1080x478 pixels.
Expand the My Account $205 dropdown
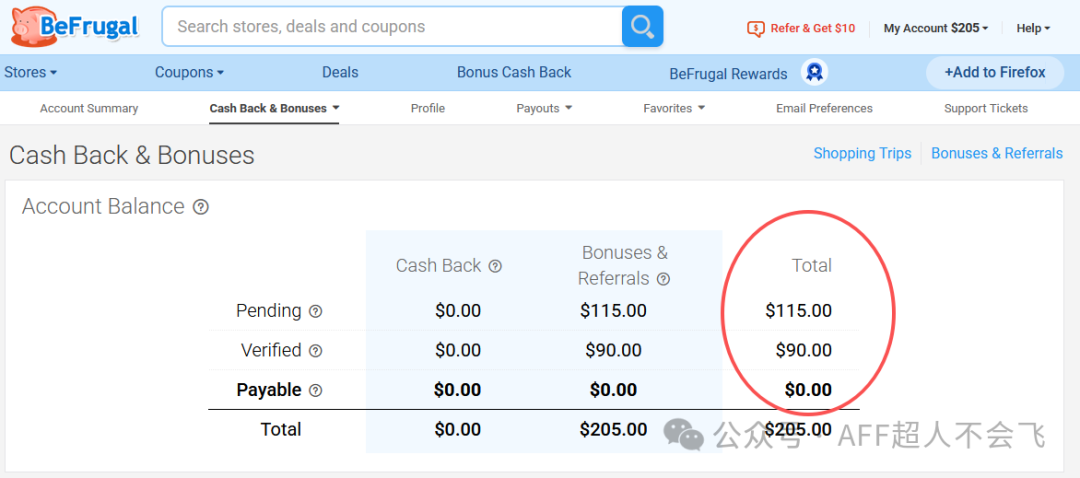point(935,28)
